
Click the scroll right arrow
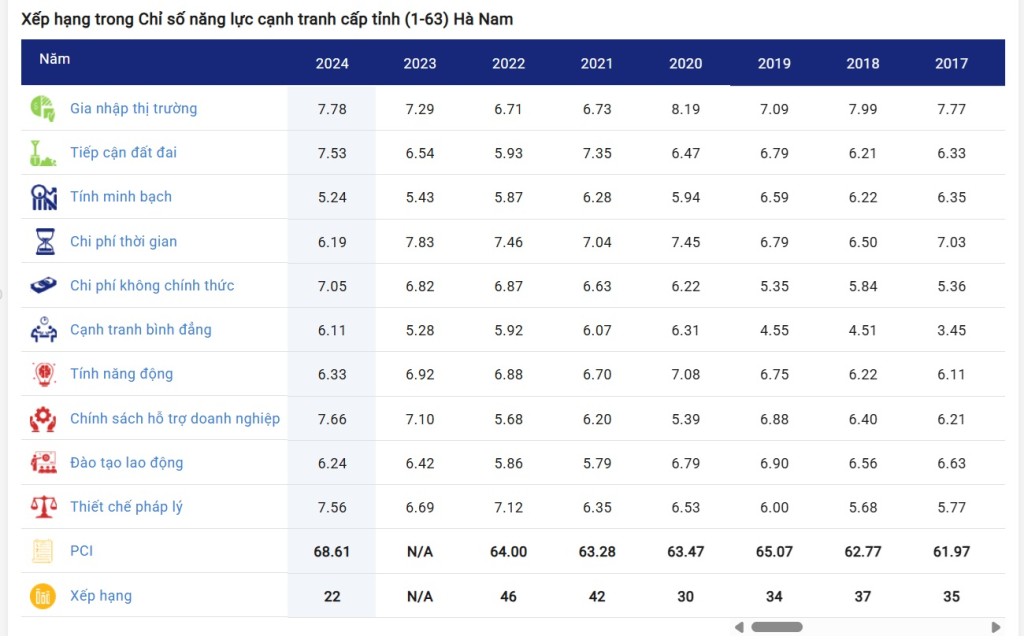[995, 627]
